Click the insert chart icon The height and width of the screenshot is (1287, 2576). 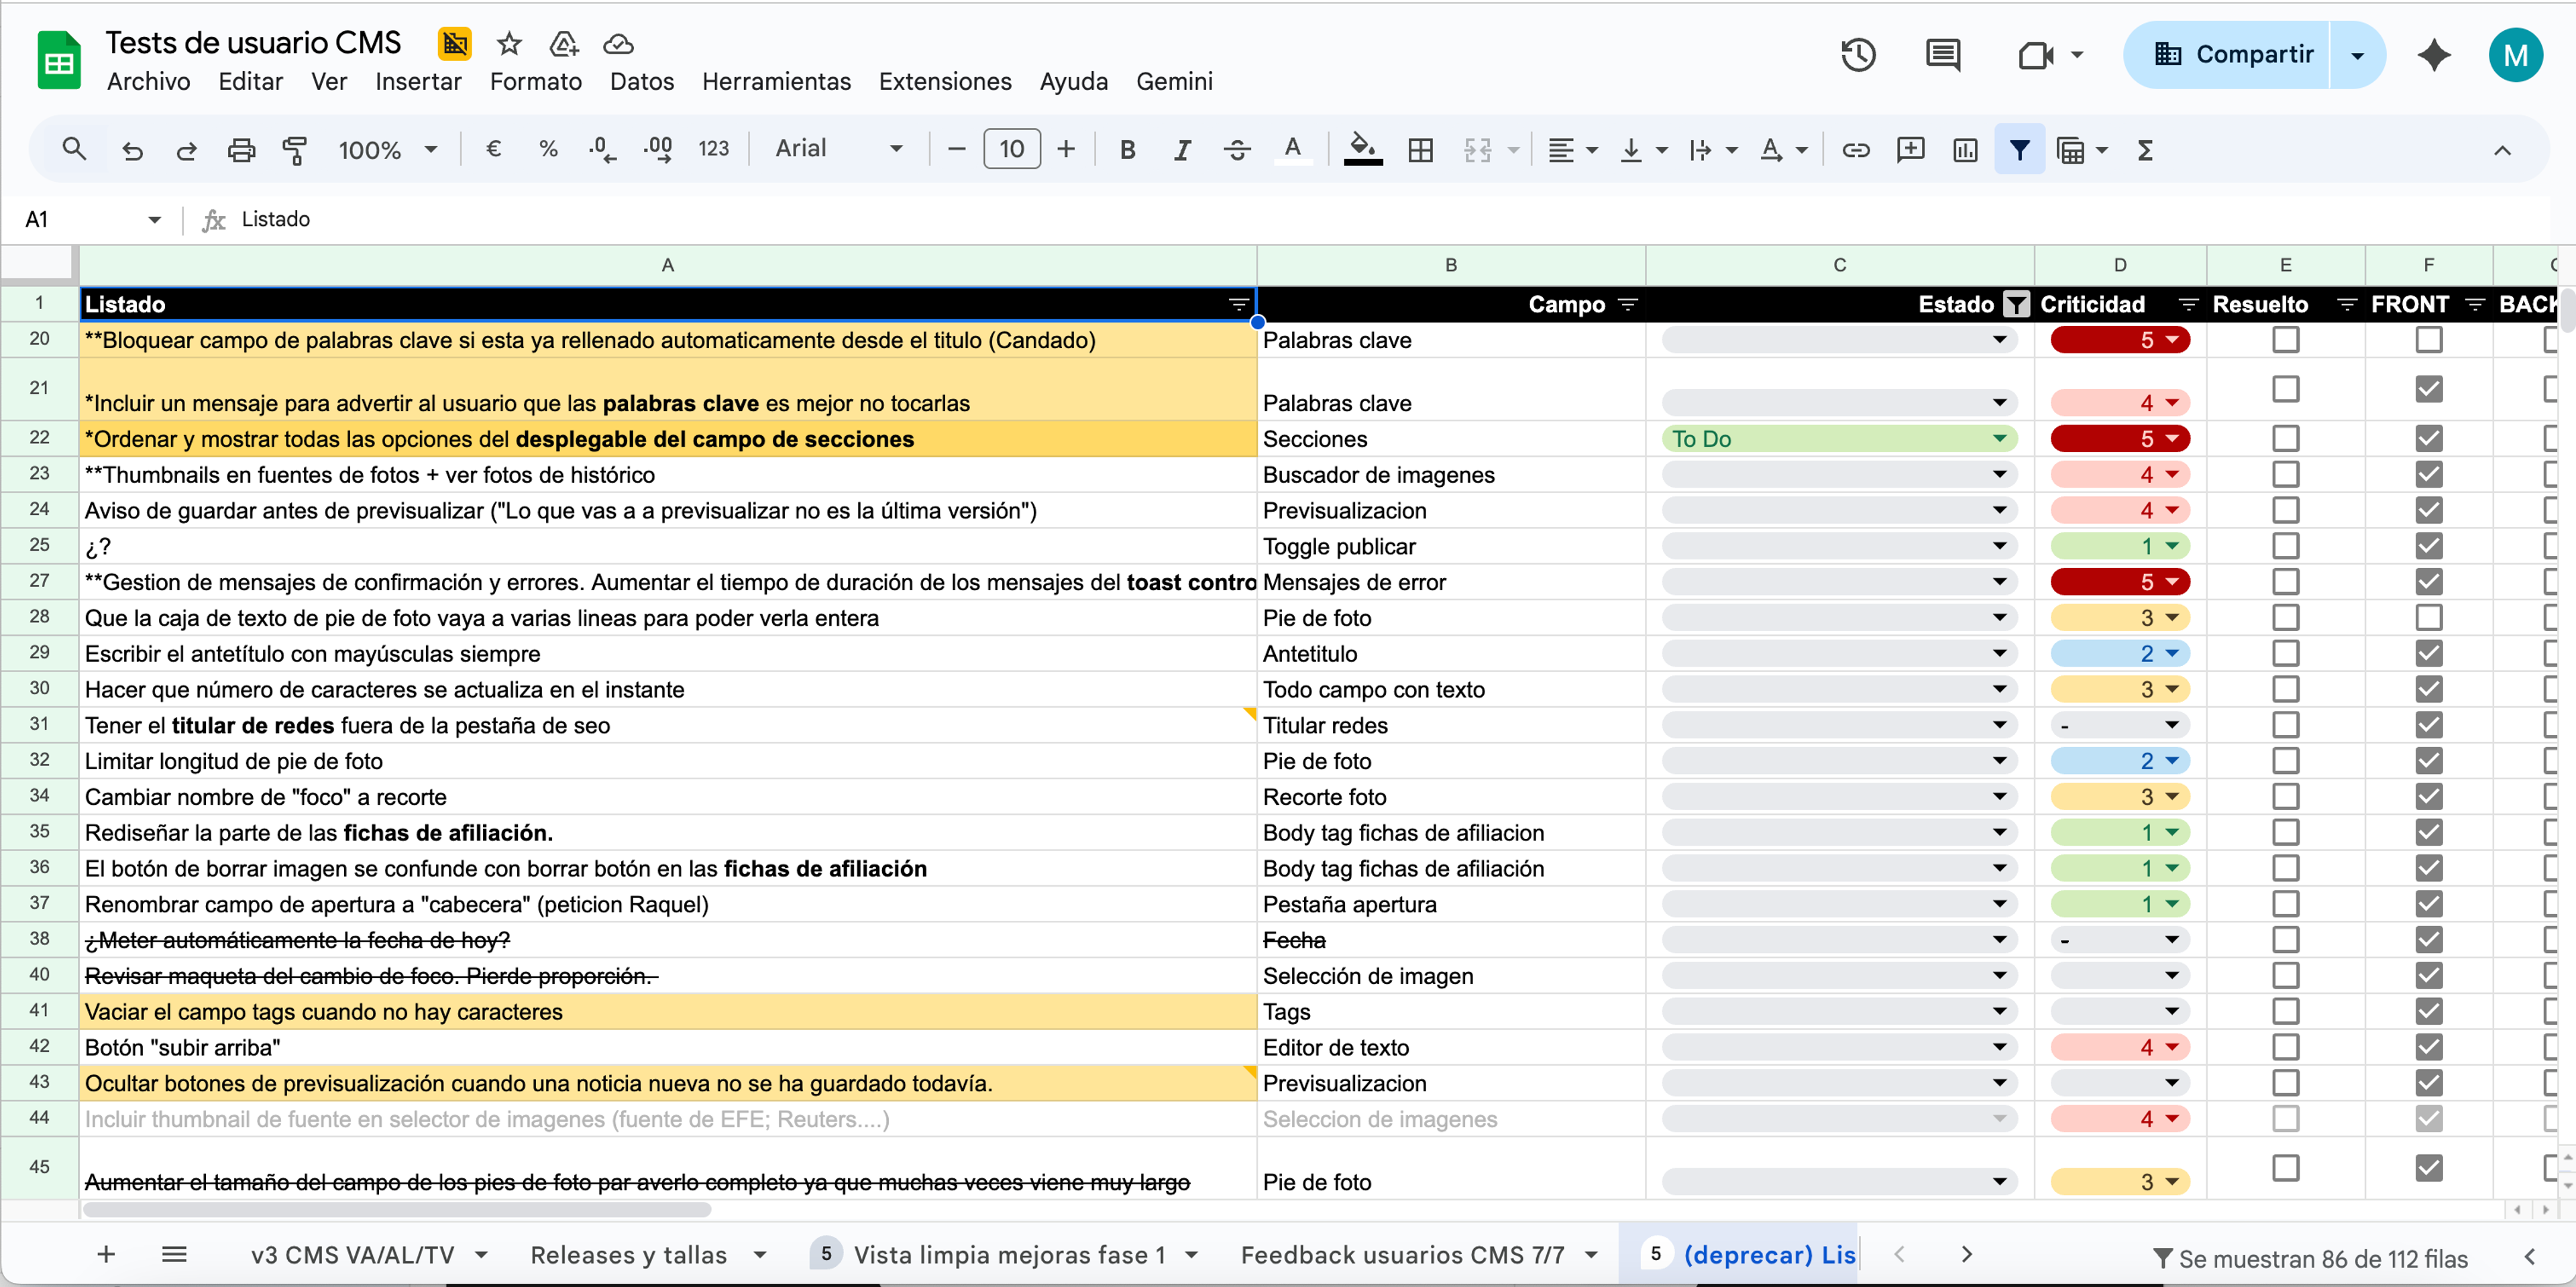pyautogui.click(x=1965, y=150)
